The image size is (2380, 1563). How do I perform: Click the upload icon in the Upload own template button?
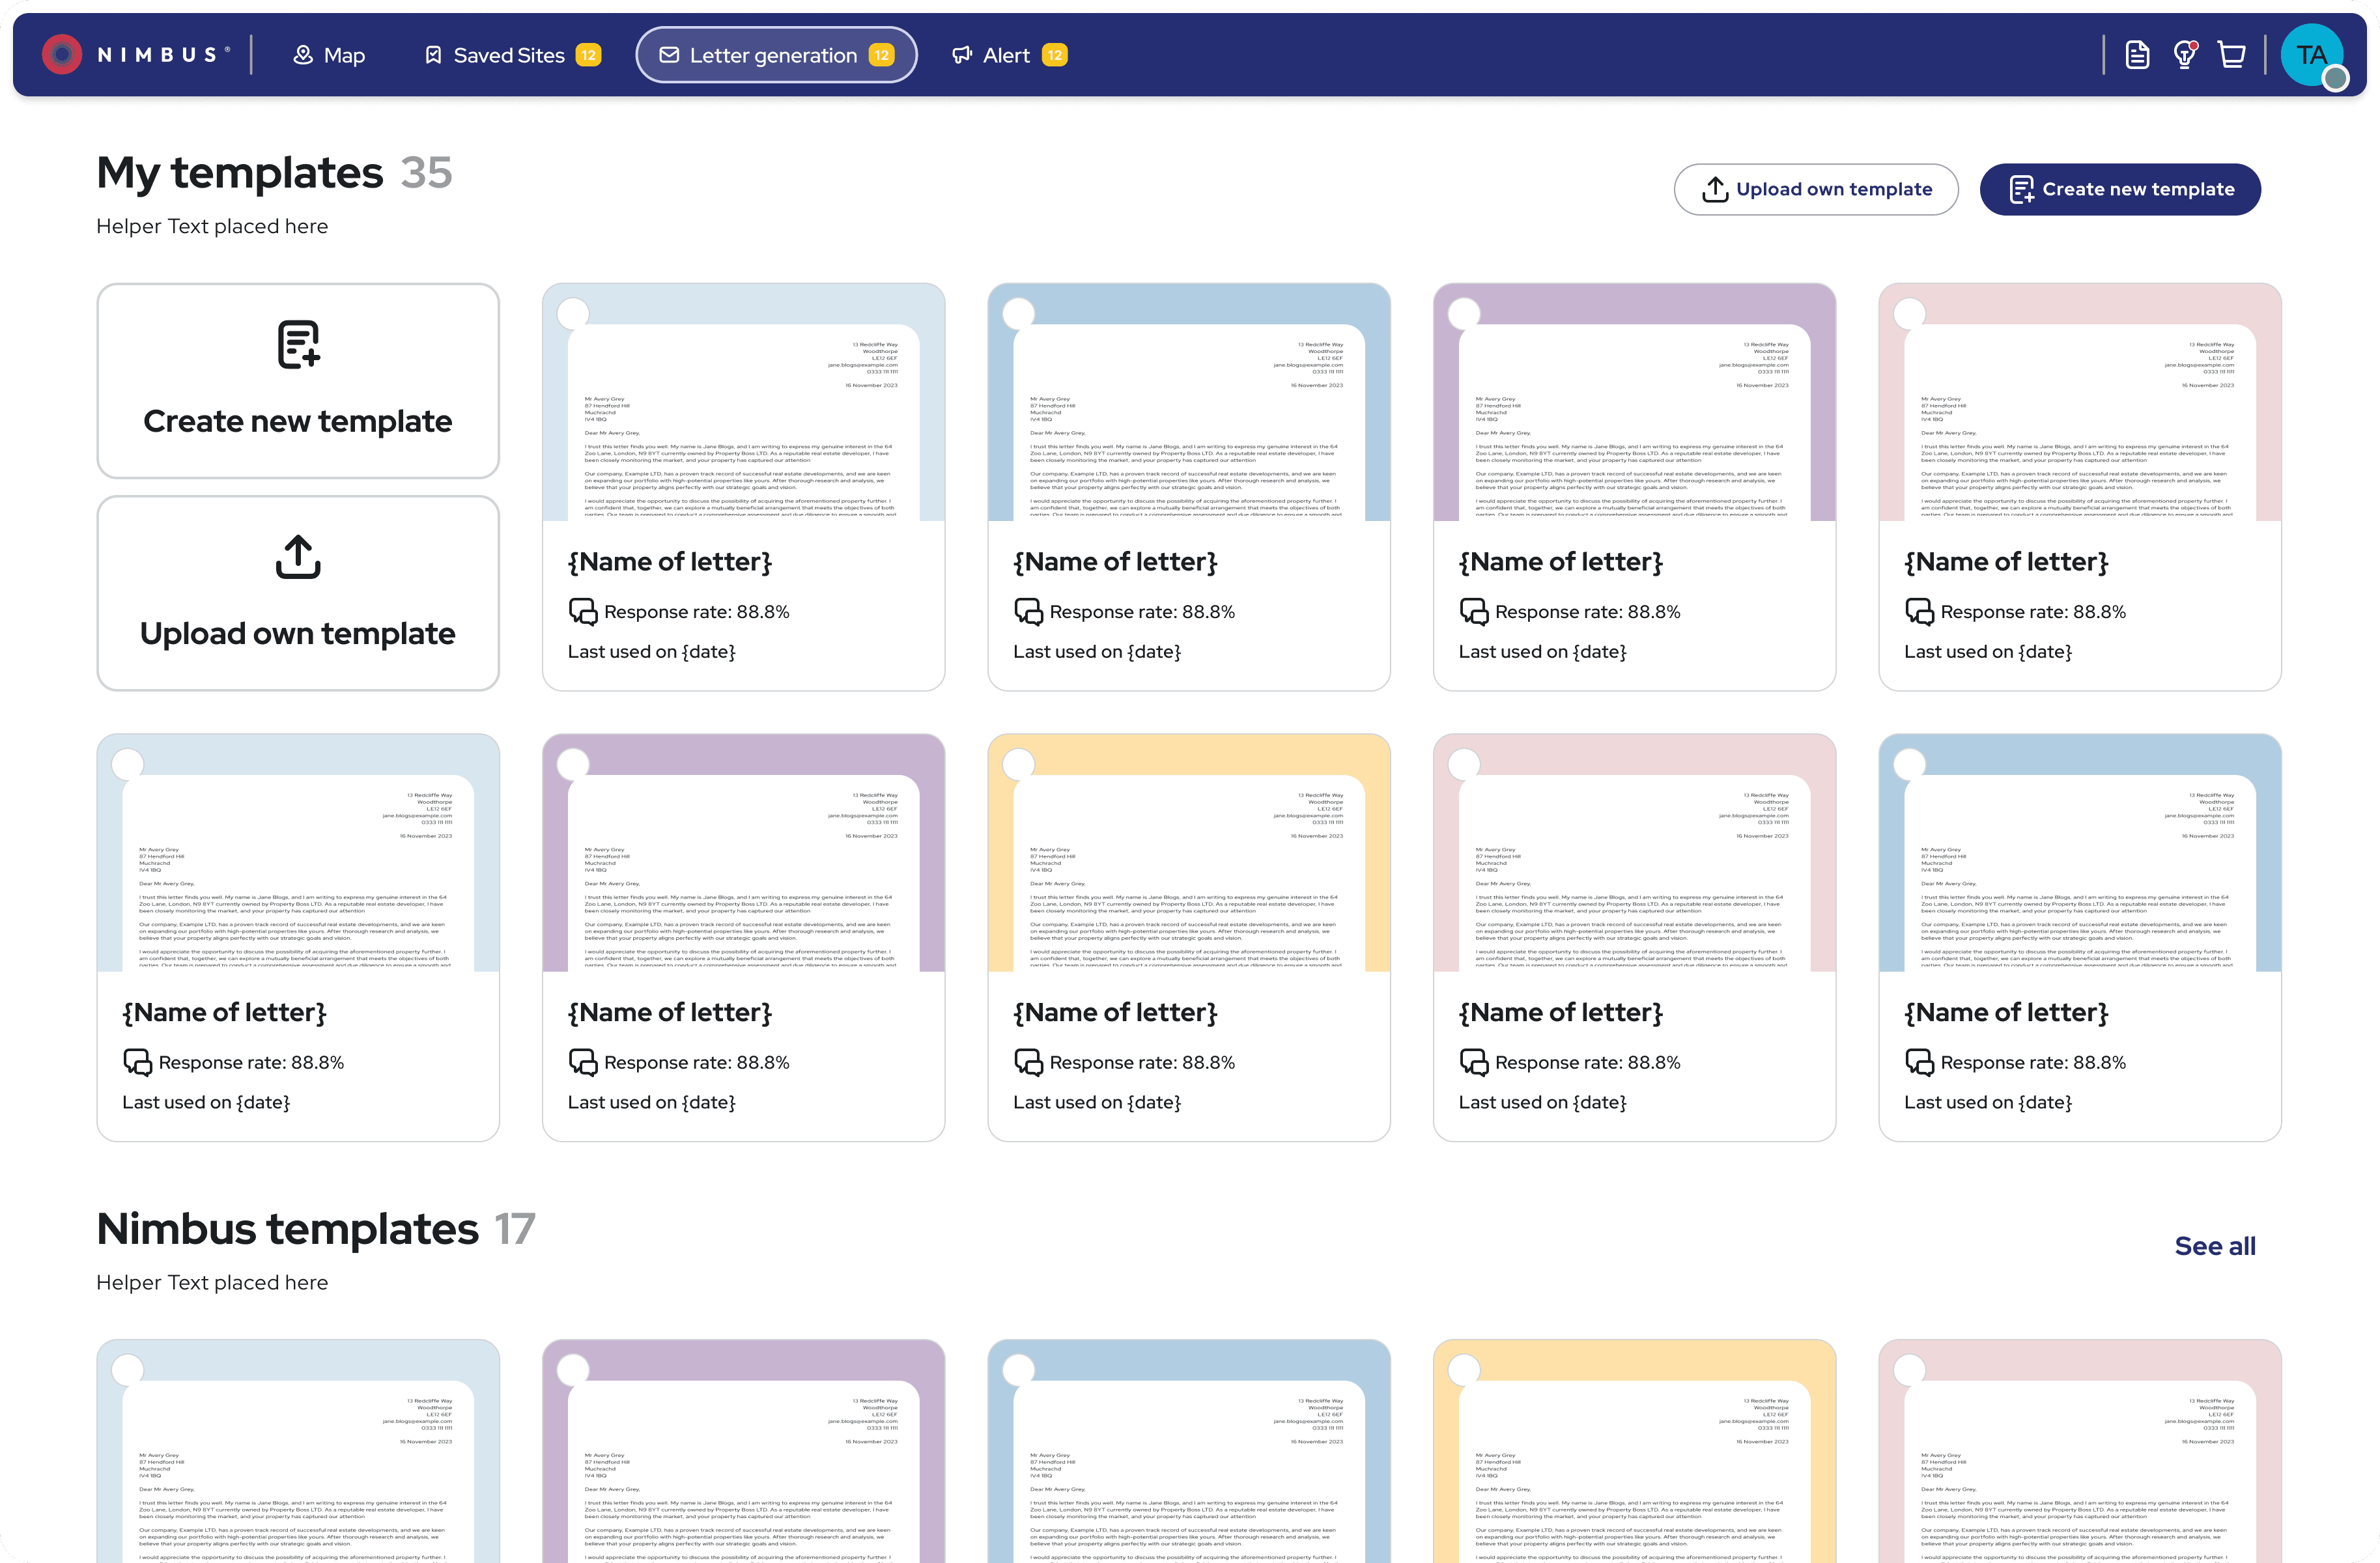[1714, 188]
